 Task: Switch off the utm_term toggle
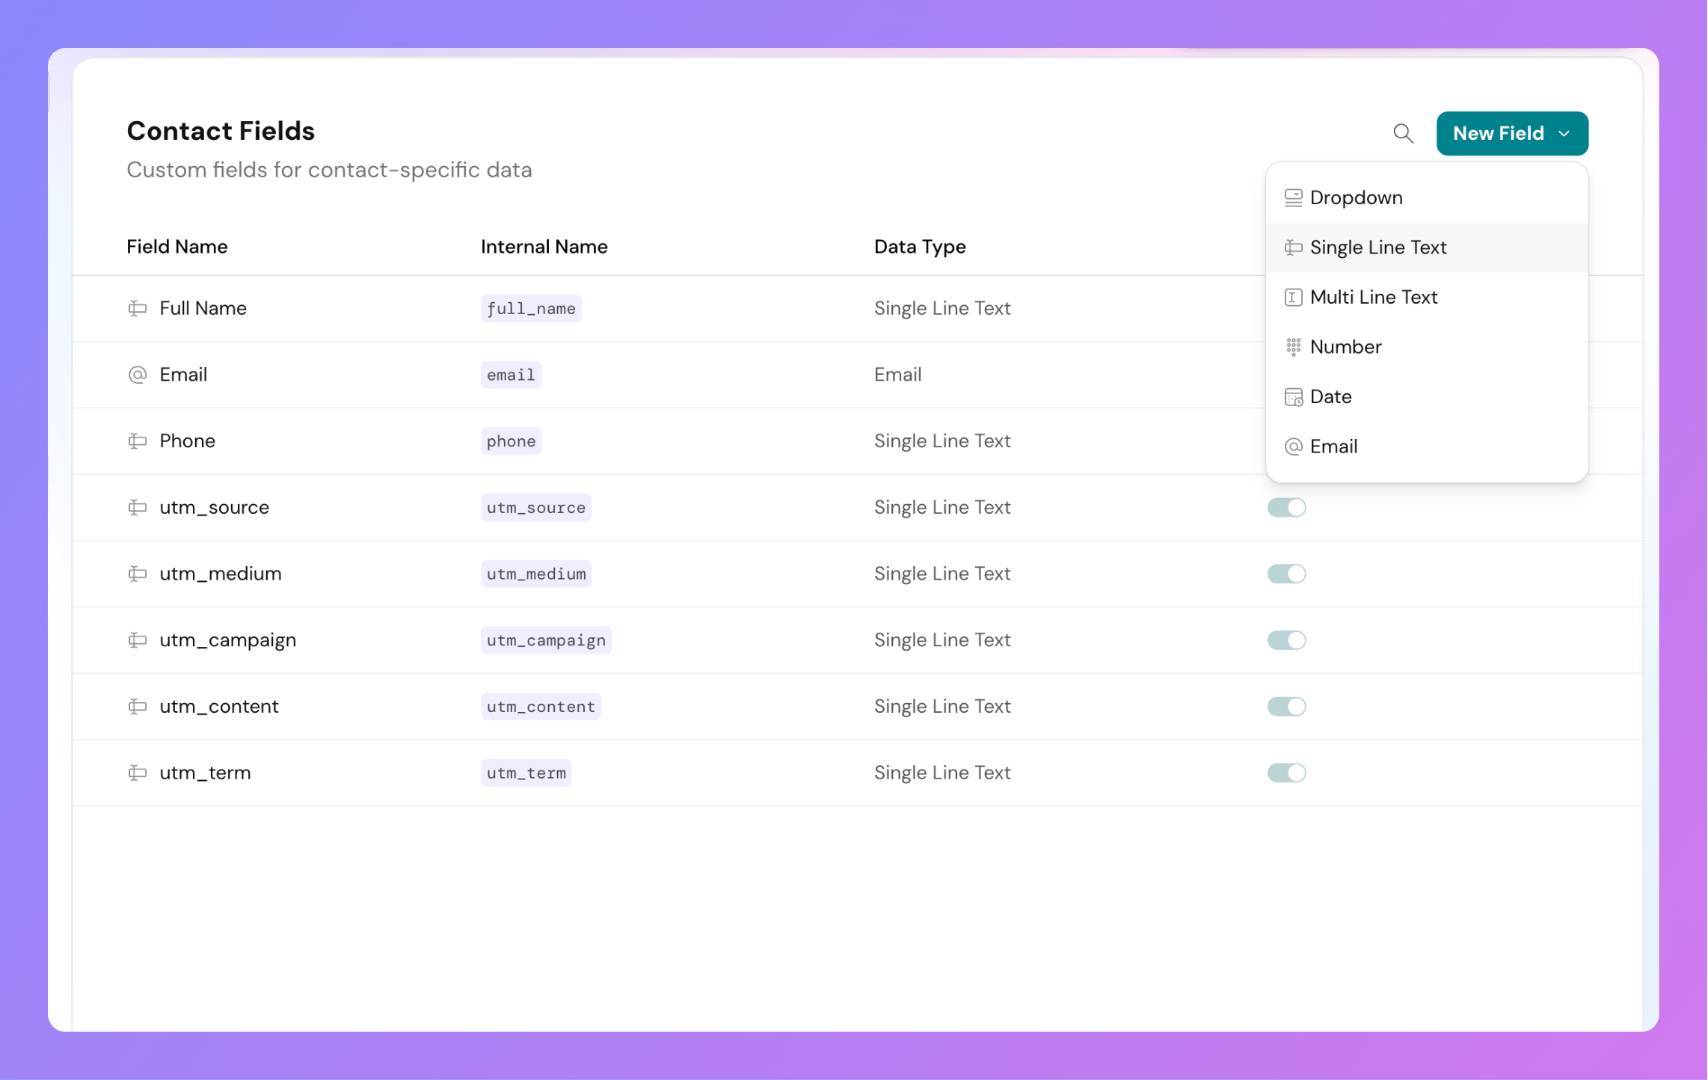(1286, 773)
